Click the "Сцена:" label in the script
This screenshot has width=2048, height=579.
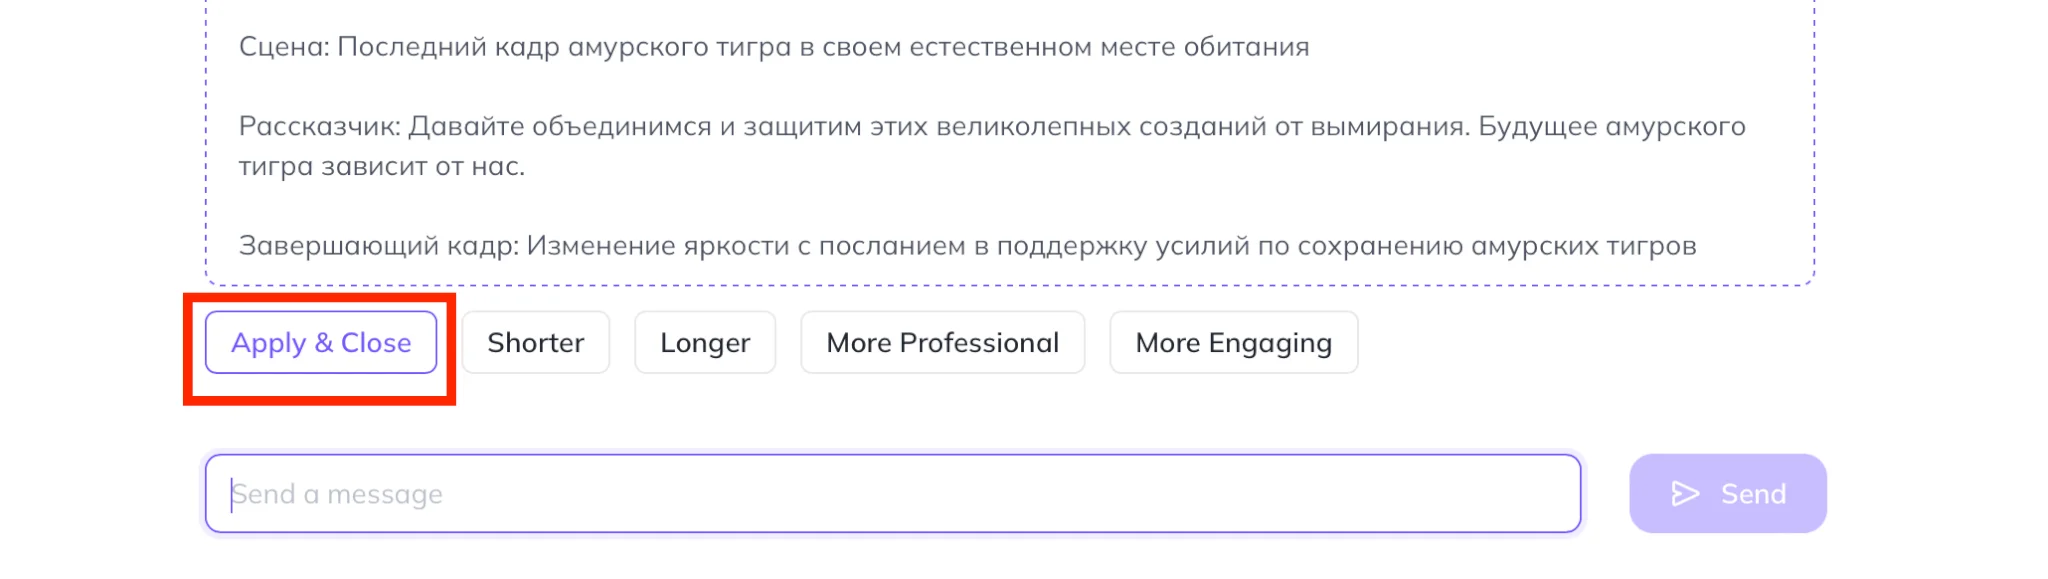click(x=284, y=47)
